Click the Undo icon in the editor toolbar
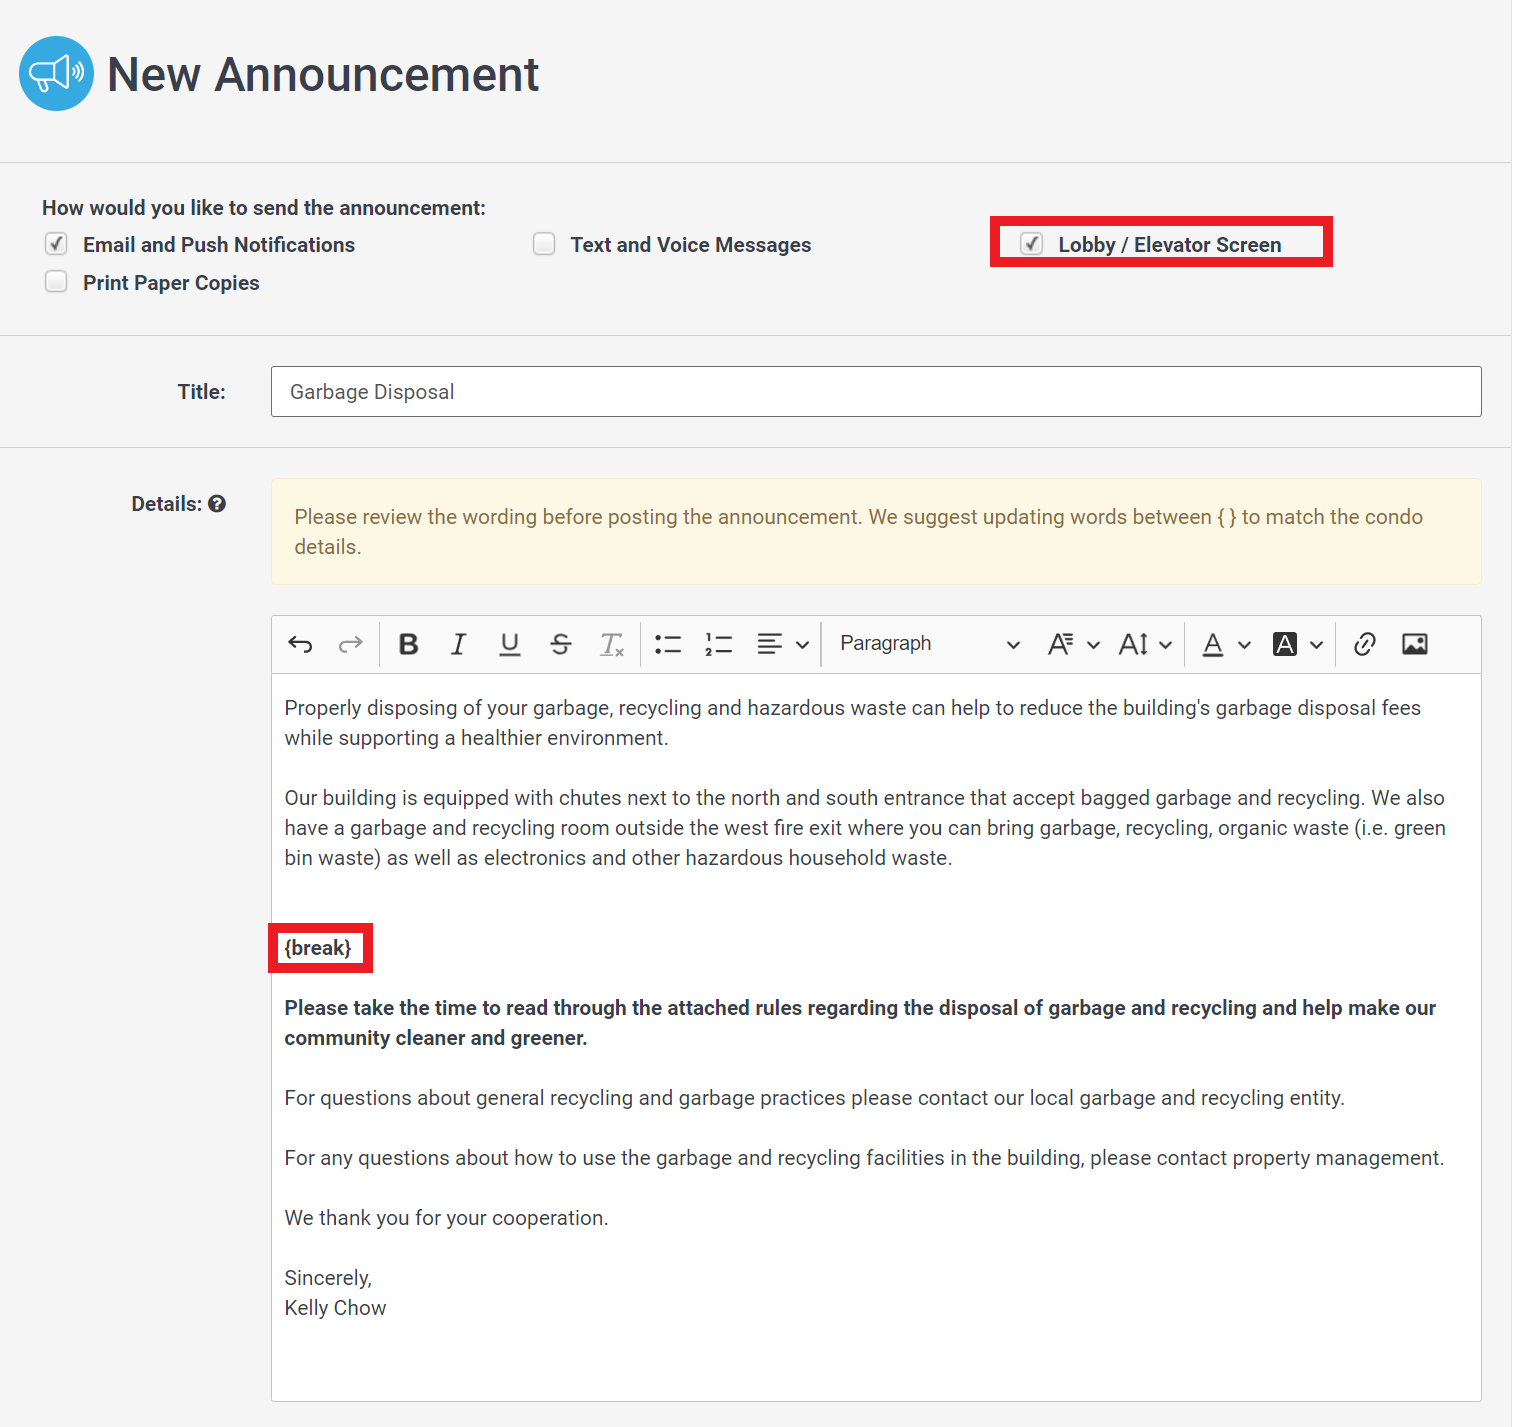Image resolution: width=1513 pixels, height=1427 pixels. (299, 644)
